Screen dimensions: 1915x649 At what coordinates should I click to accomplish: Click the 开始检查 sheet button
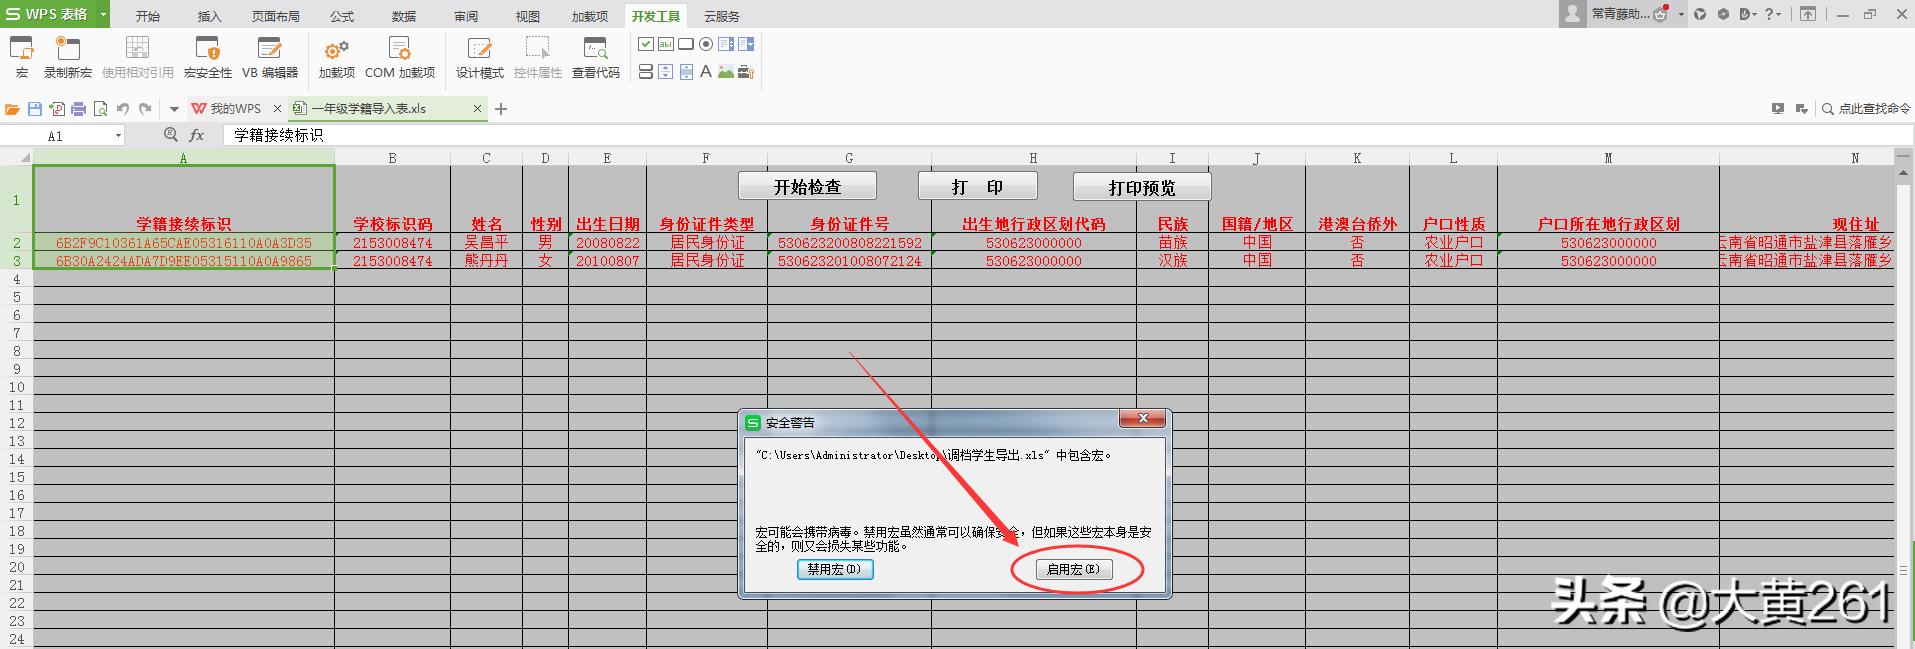(x=807, y=187)
